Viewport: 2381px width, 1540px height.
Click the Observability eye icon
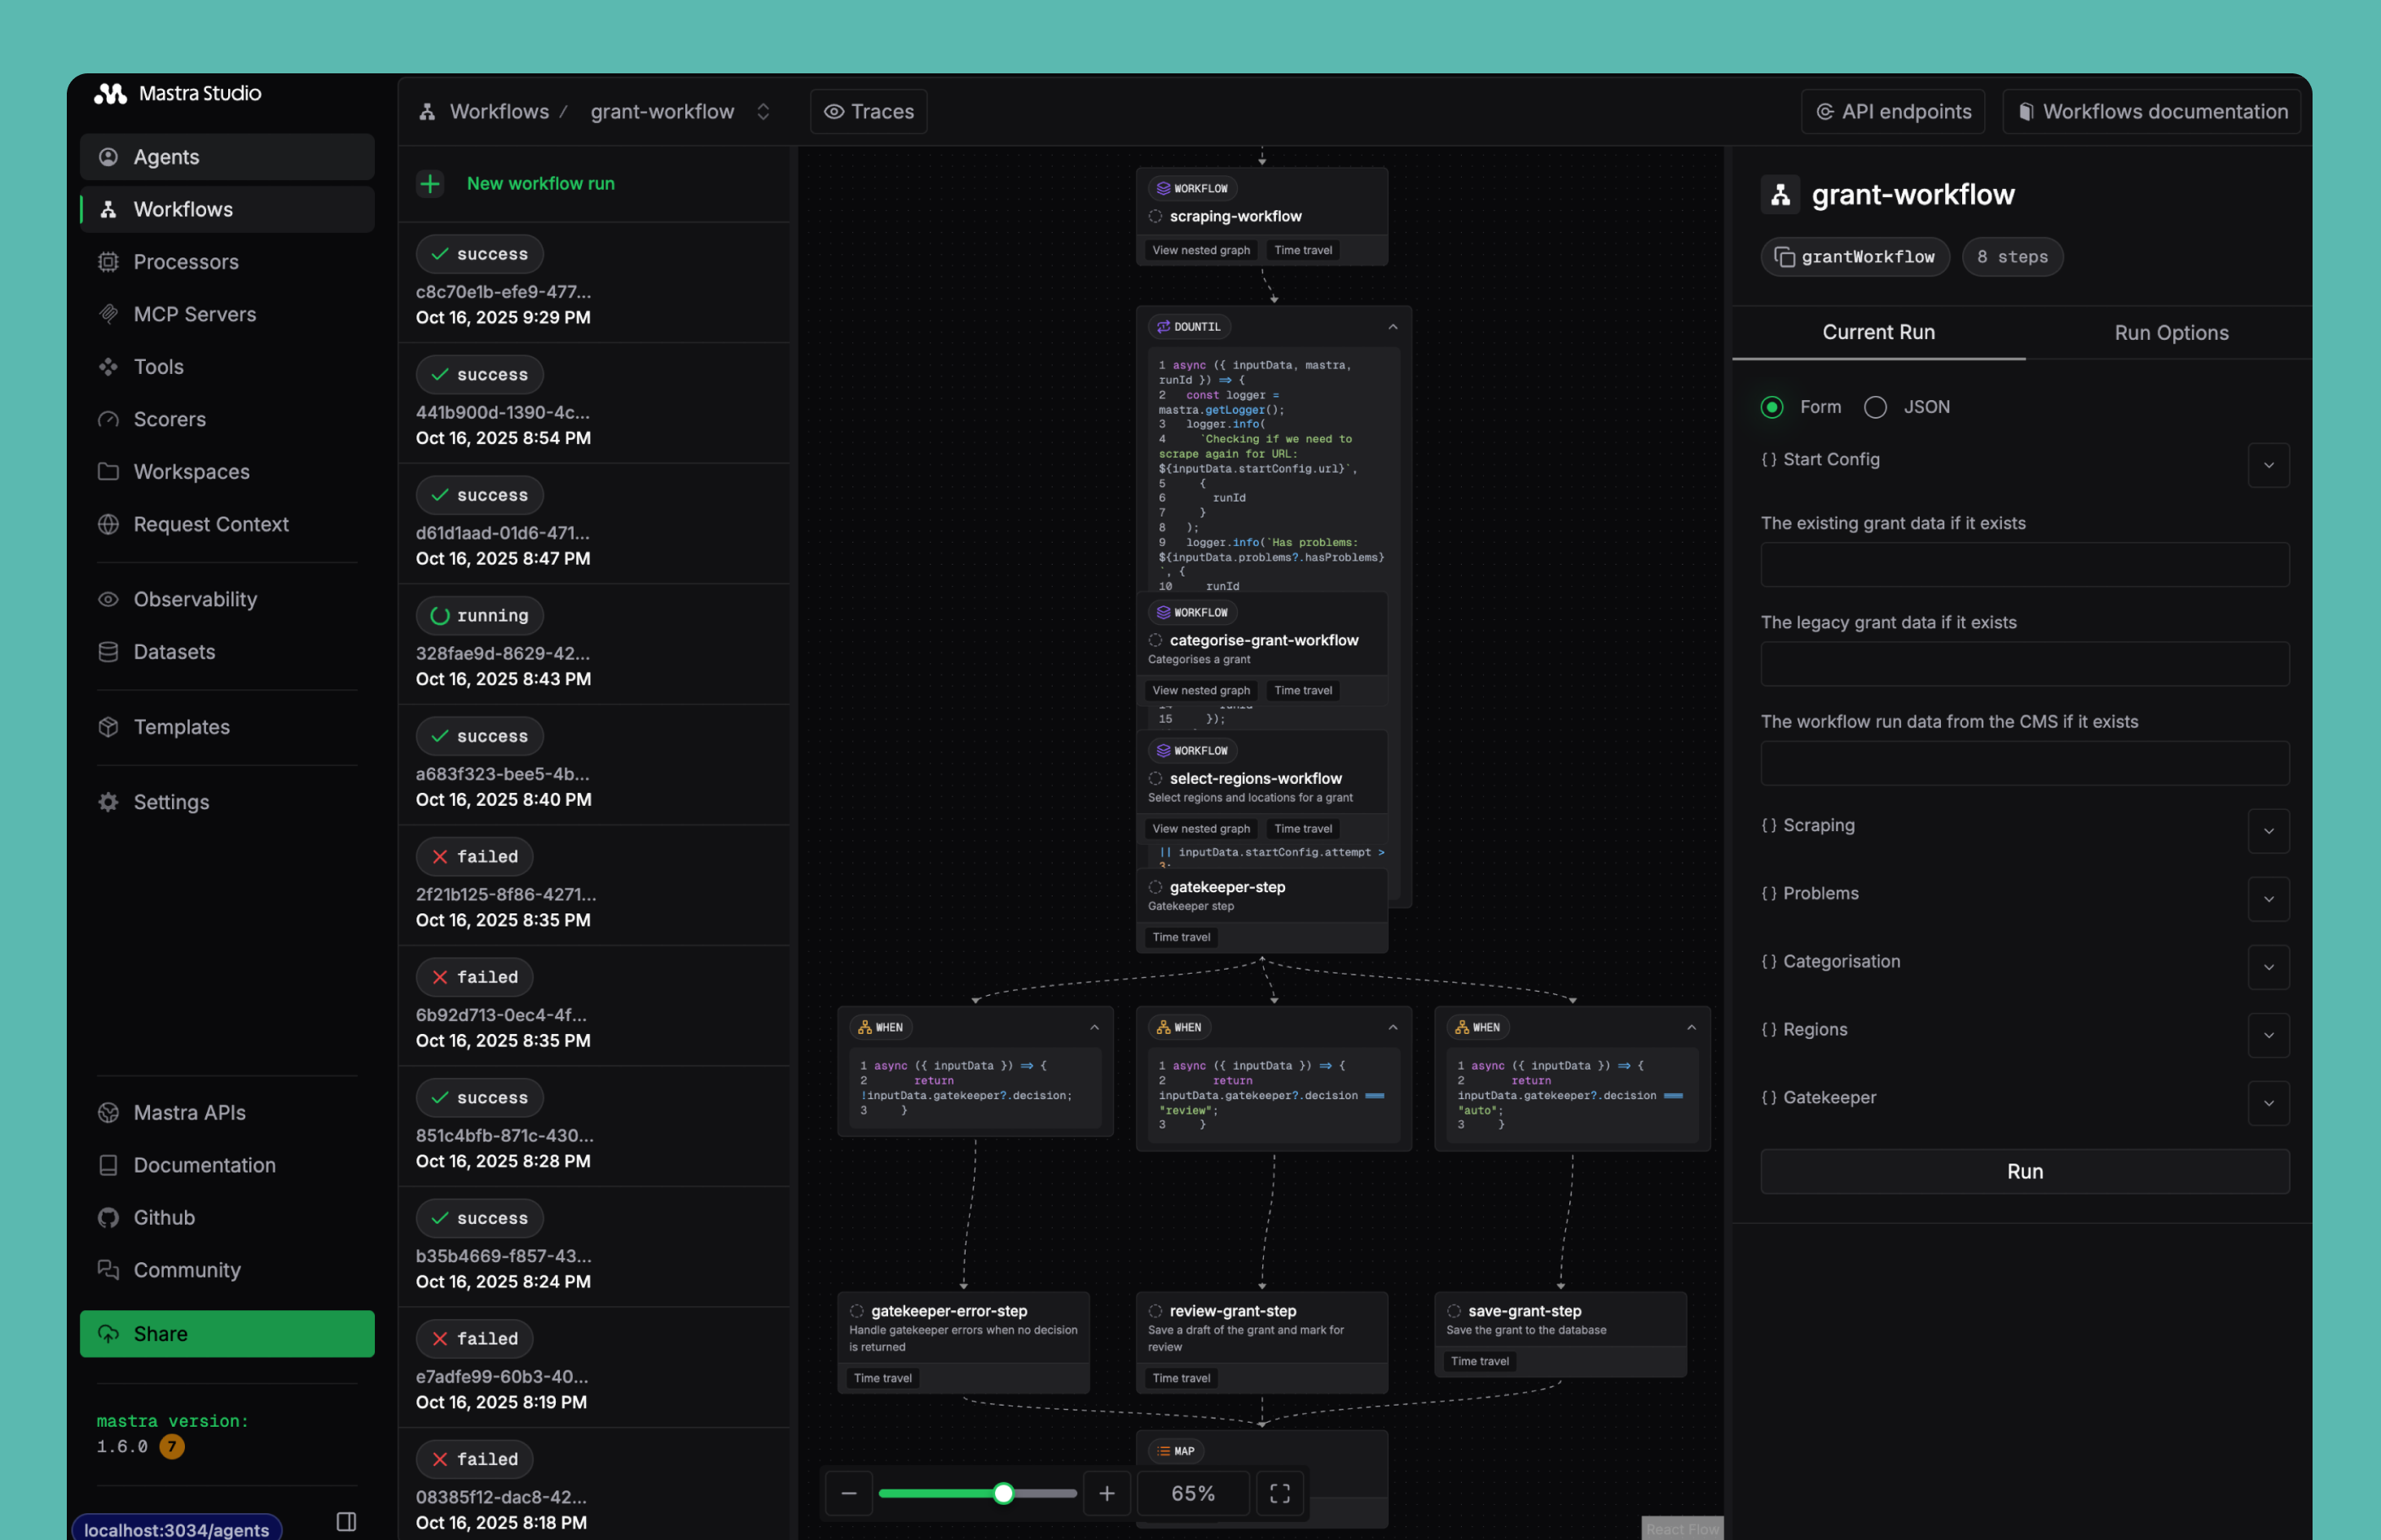(108, 599)
